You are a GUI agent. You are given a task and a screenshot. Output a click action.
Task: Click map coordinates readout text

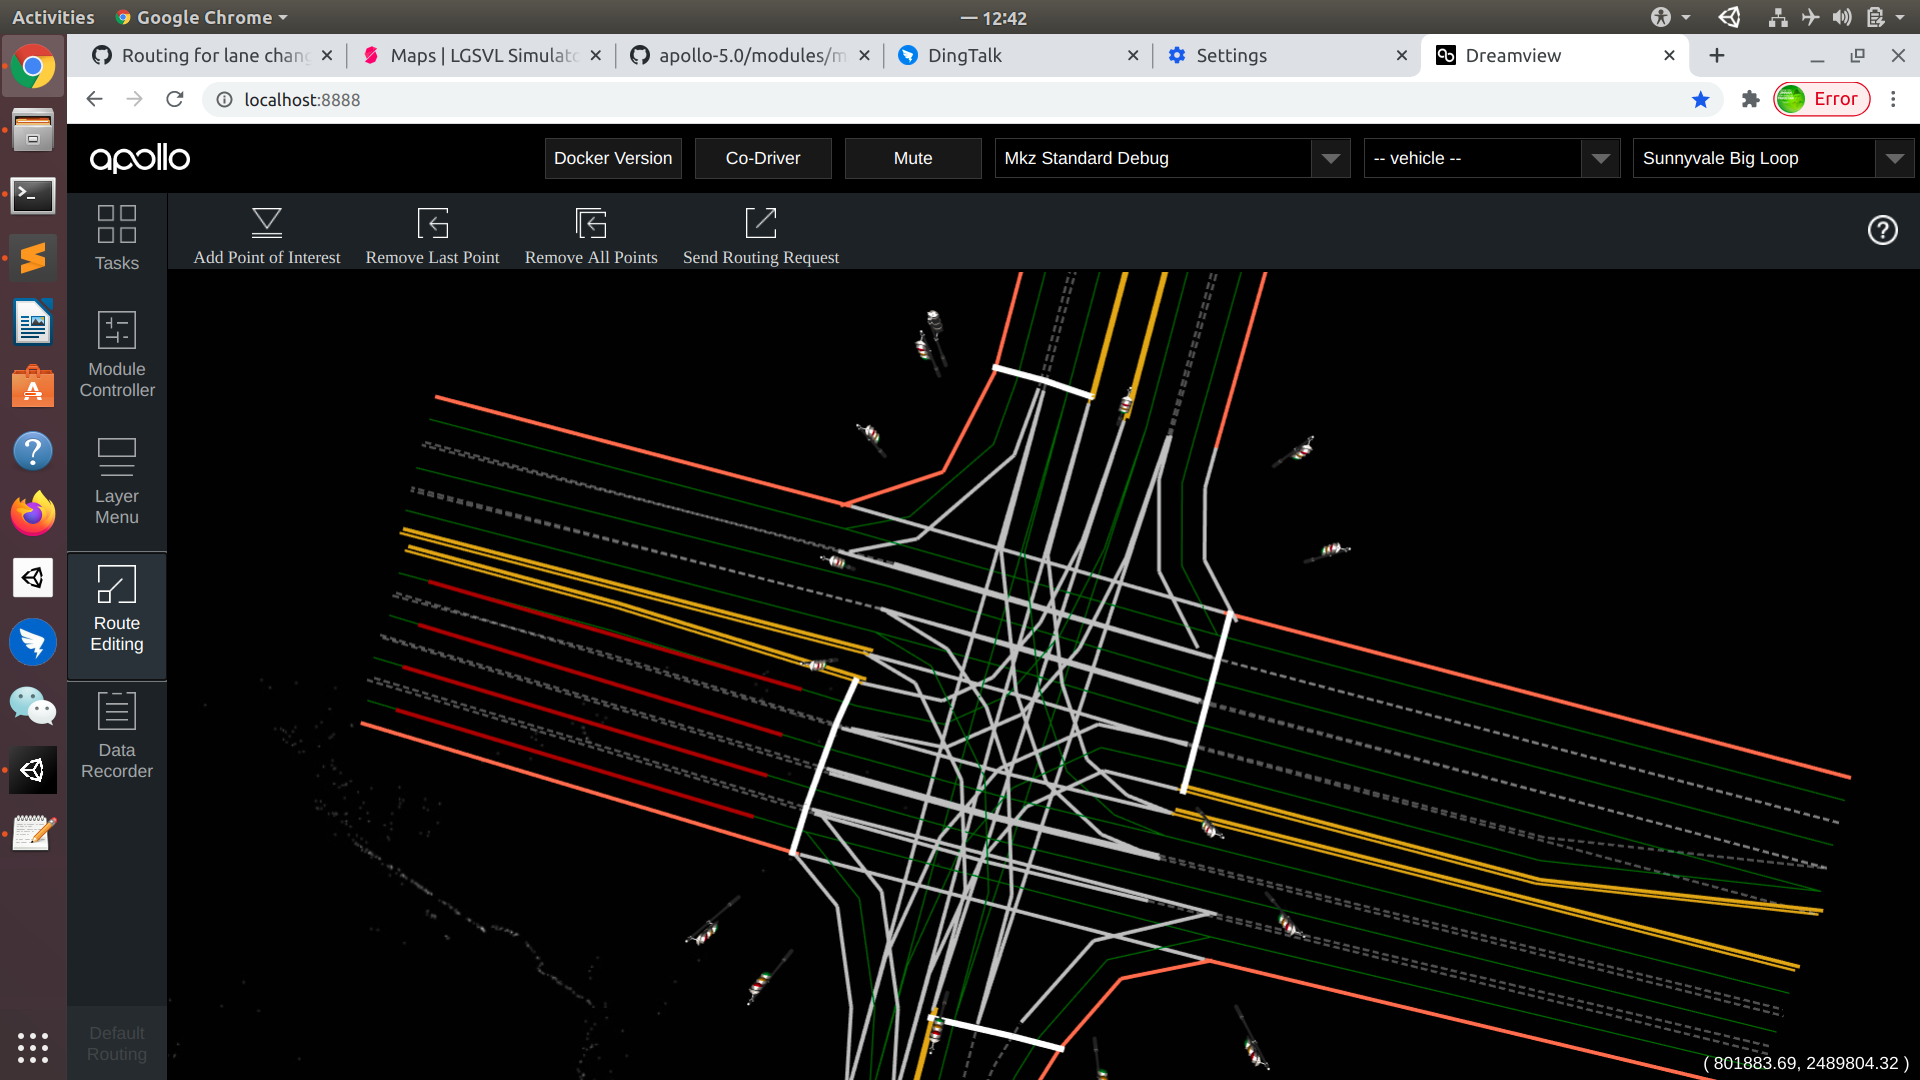coord(1806,1063)
